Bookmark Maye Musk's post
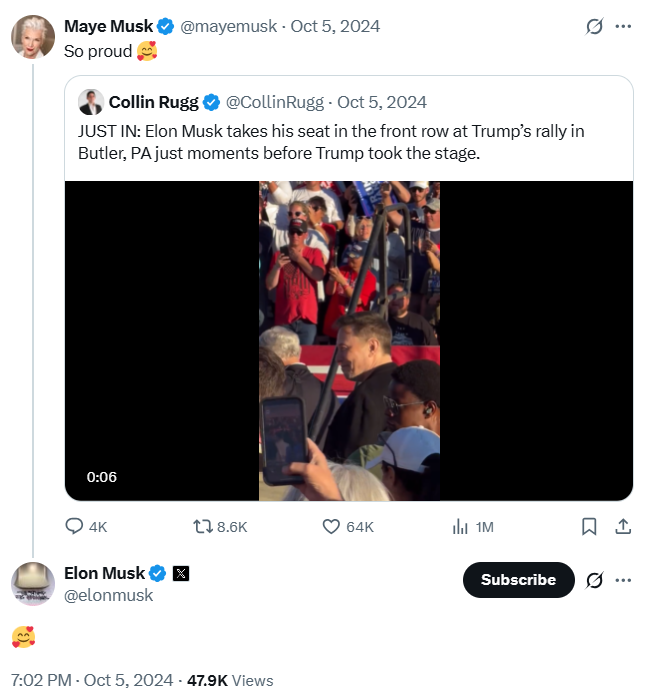The height and width of the screenshot is (696, 651). [589, 526]
